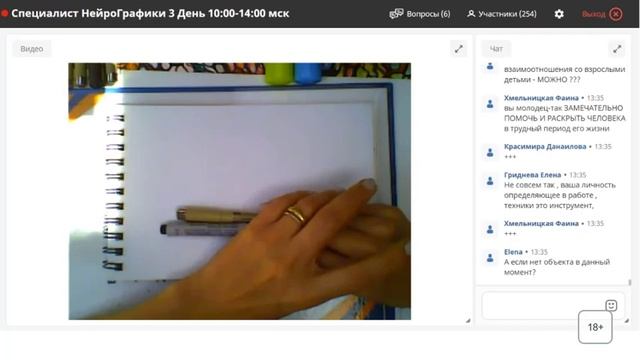Click the questions speech-bubble icon
The height and width of the screenshot is (360, 640).
point(396,14)
